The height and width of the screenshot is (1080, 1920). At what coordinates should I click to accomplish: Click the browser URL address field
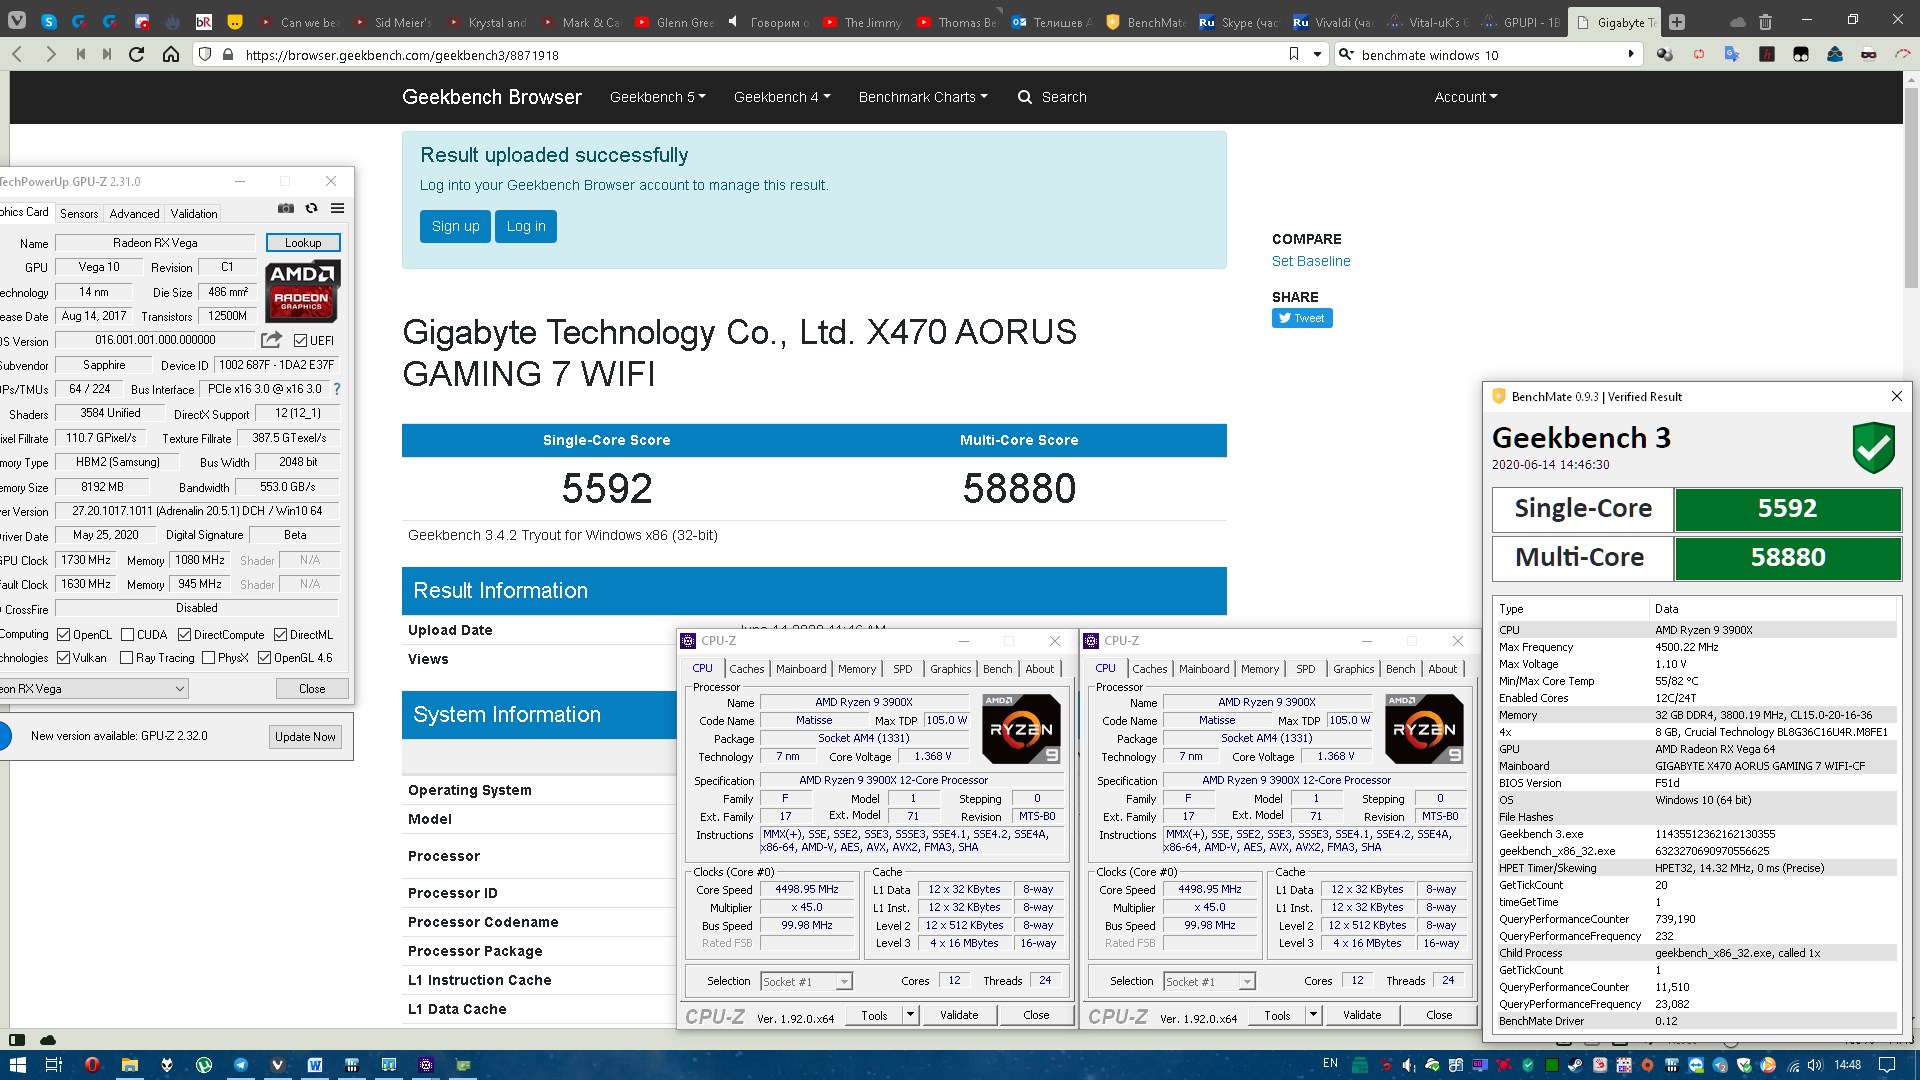click(760, 55)
